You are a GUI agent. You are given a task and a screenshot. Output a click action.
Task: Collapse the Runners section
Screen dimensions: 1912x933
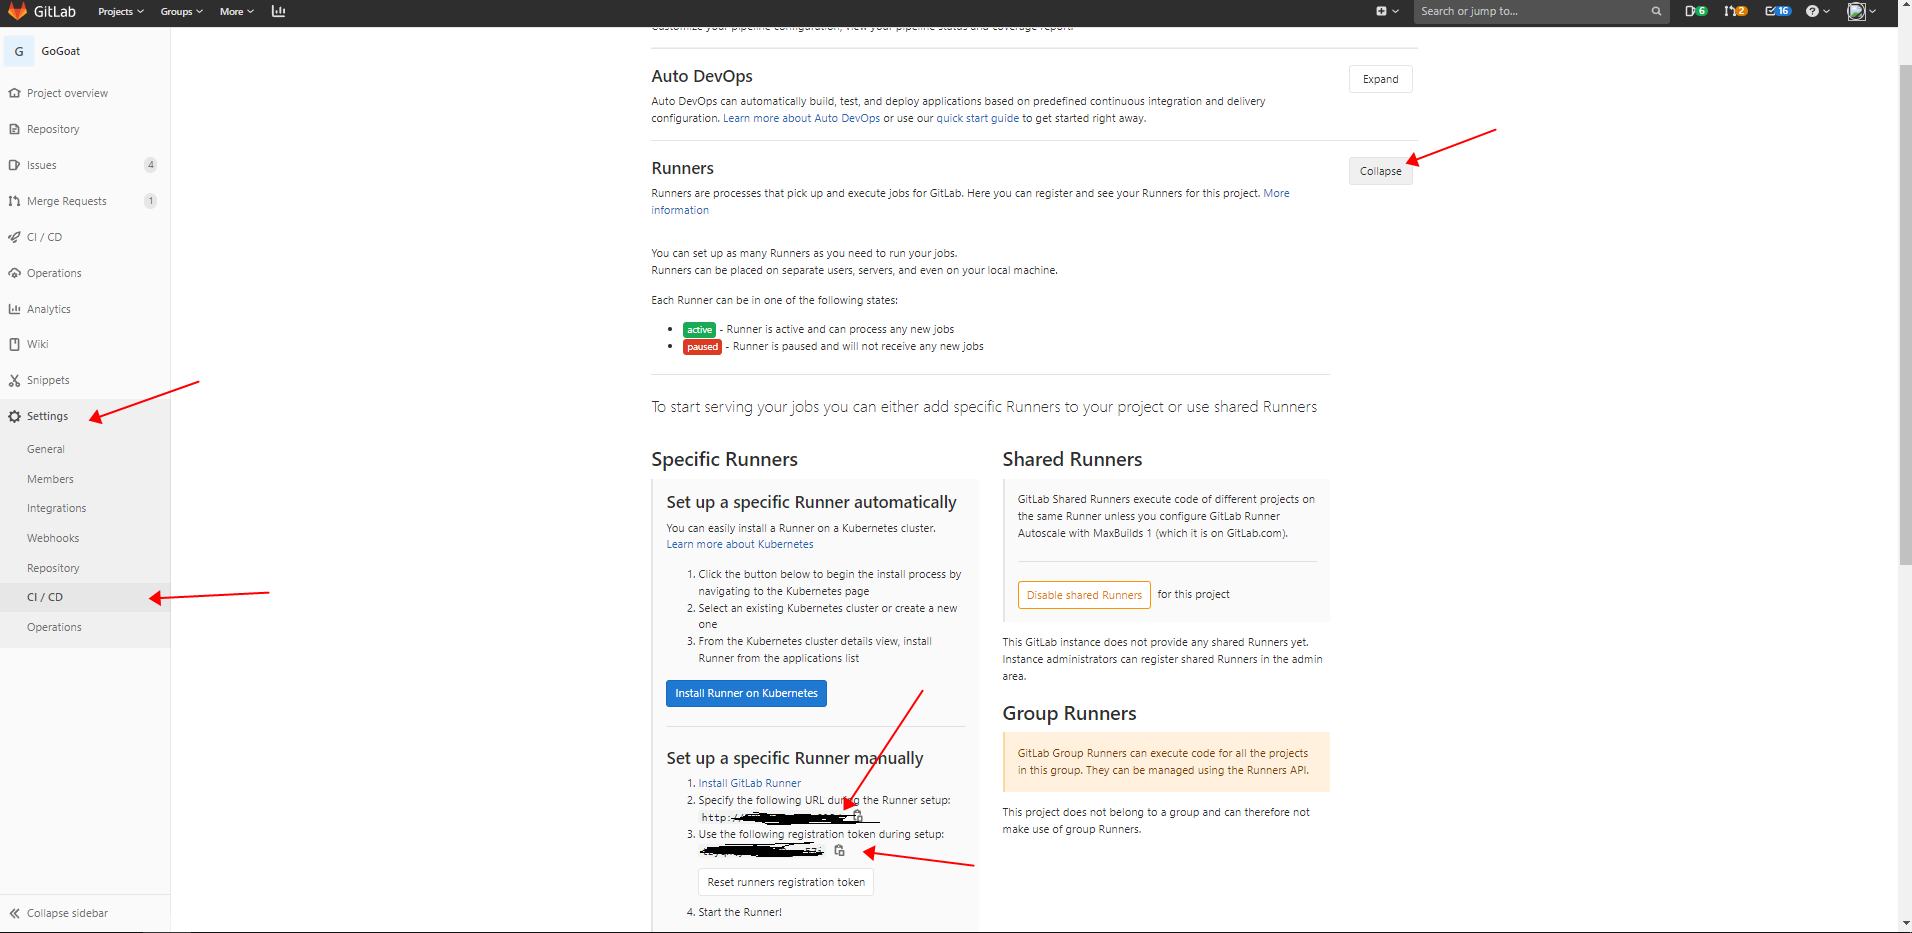pyautogui.click(x=1380, y=171)
